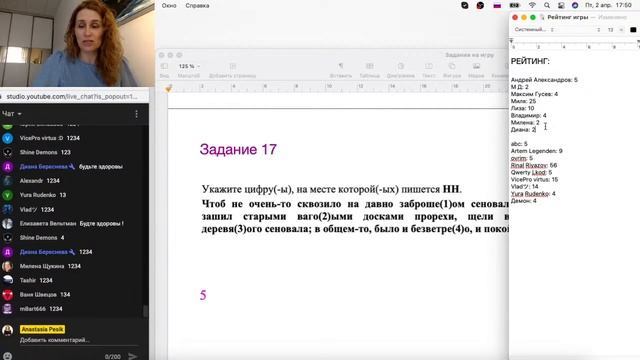
Task: Click the black text color swatch
Action: click(633, 29)
